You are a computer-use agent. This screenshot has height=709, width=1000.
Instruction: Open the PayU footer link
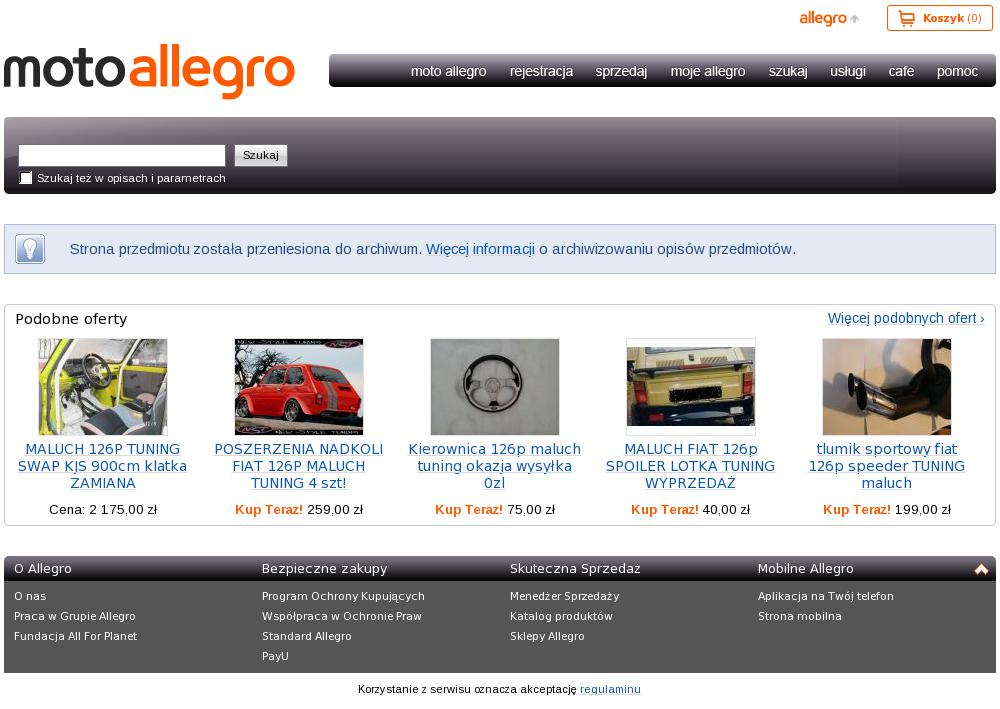(x=276, y=655)
